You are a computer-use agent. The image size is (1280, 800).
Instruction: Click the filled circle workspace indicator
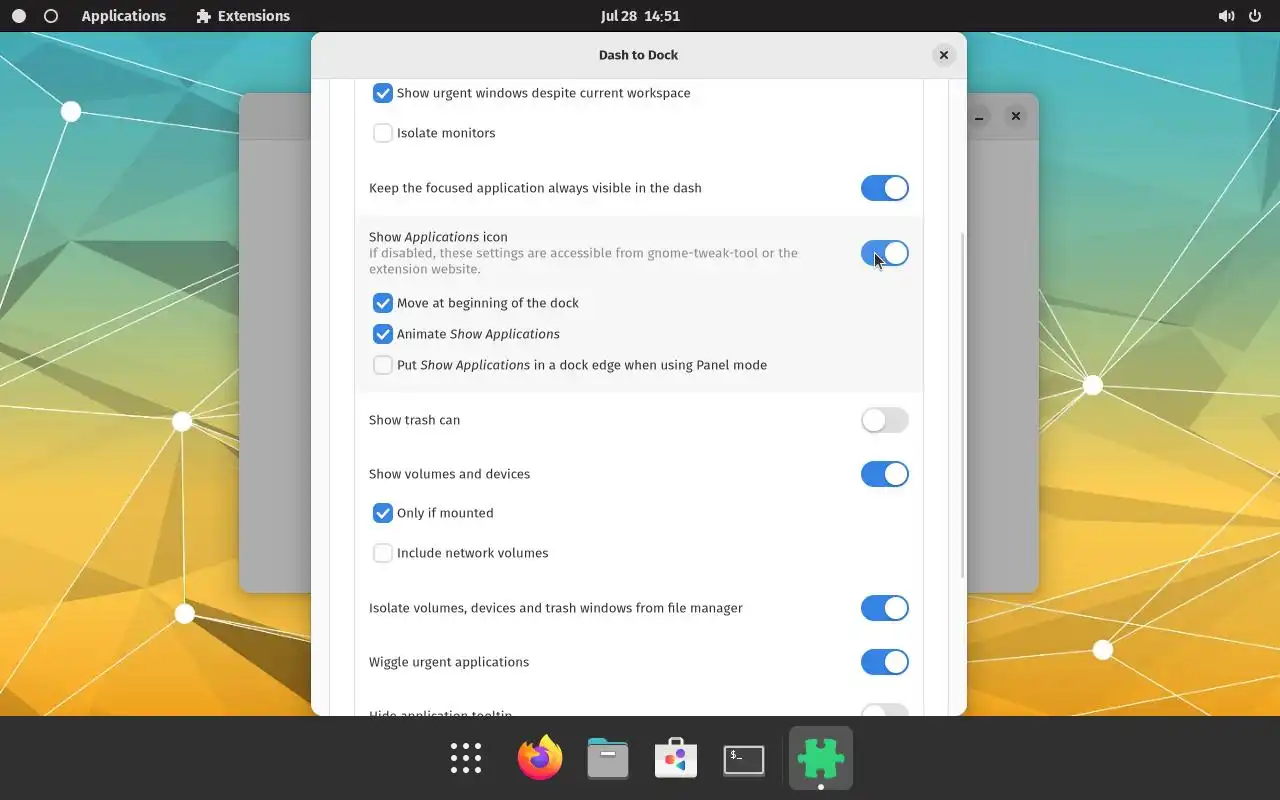pyautogui.click(x=19, y=16)
